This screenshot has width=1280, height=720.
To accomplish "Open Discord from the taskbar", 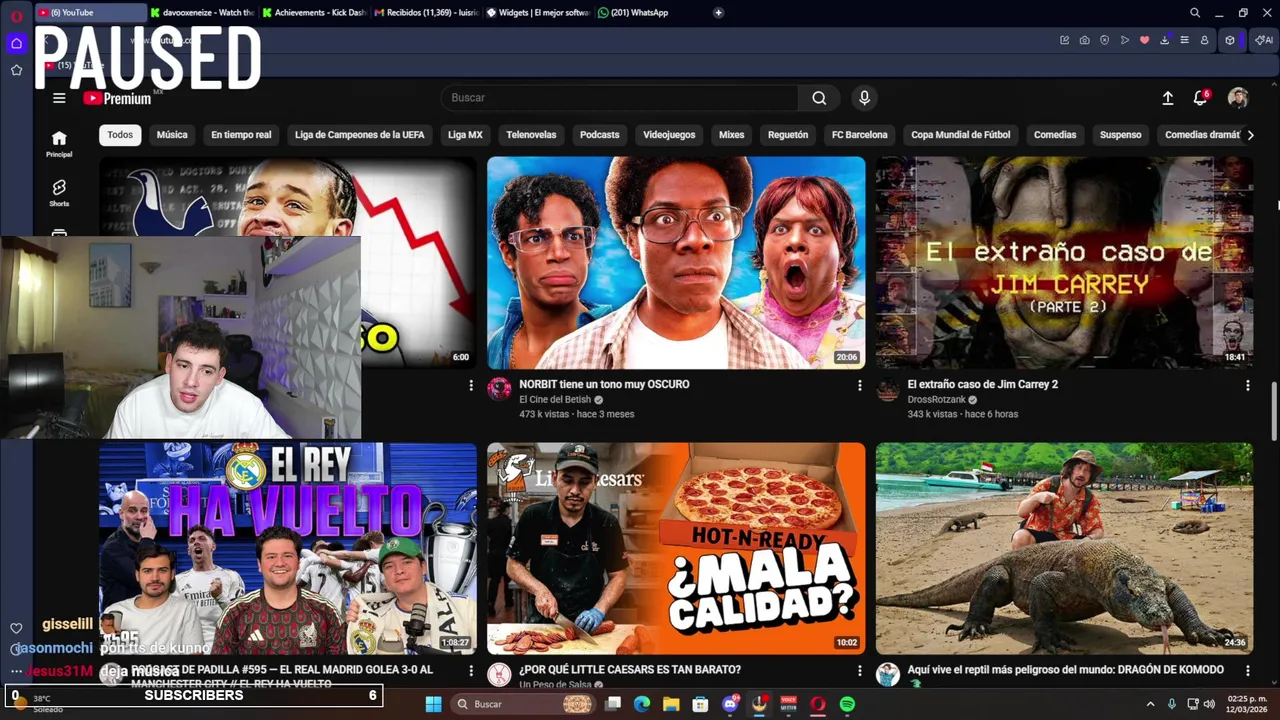I will 730,704.
